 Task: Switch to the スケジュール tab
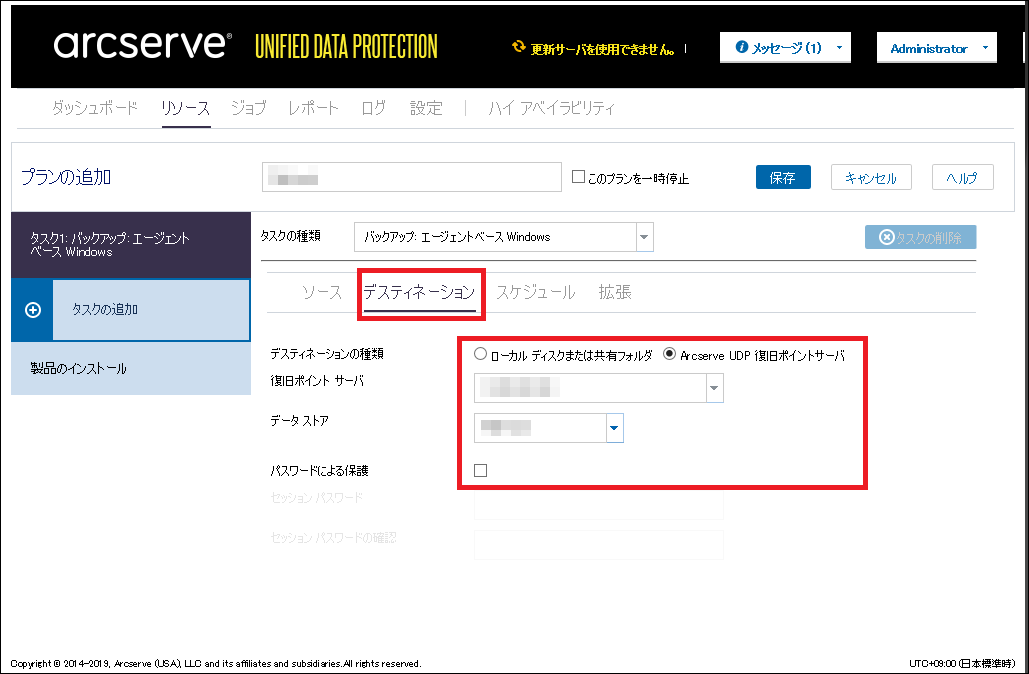pyautogui.click(x=536, y=292)
